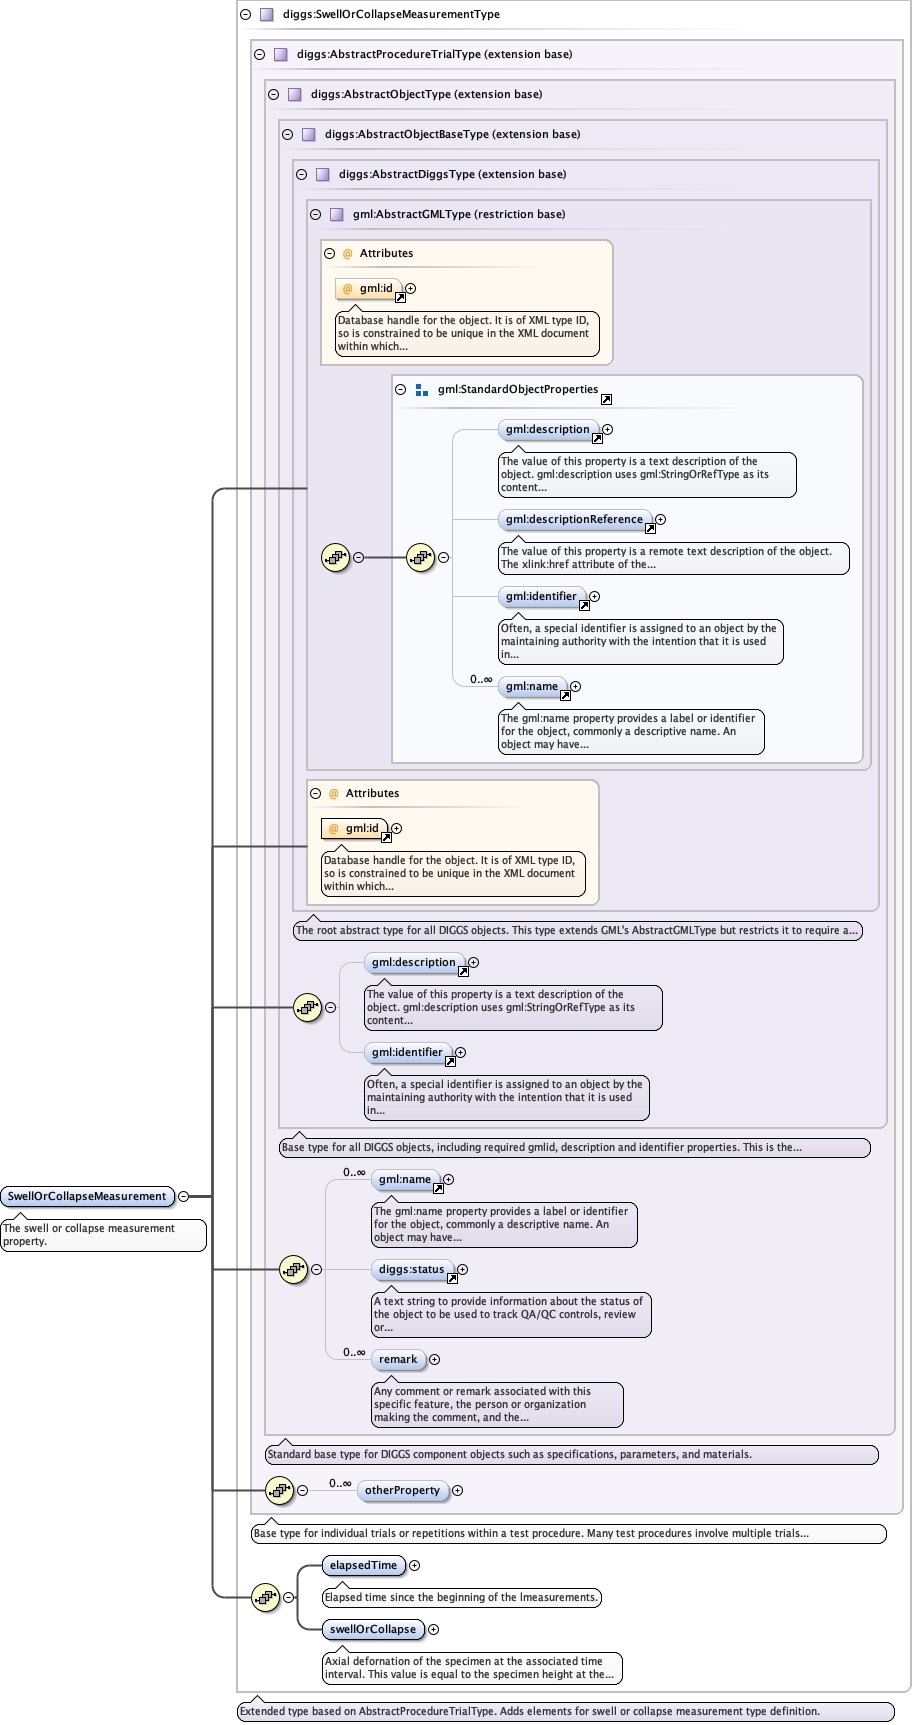Click the sequence icon left of otherProperty
This screenshot has width=913, height=1725.
pos(279,1491)
